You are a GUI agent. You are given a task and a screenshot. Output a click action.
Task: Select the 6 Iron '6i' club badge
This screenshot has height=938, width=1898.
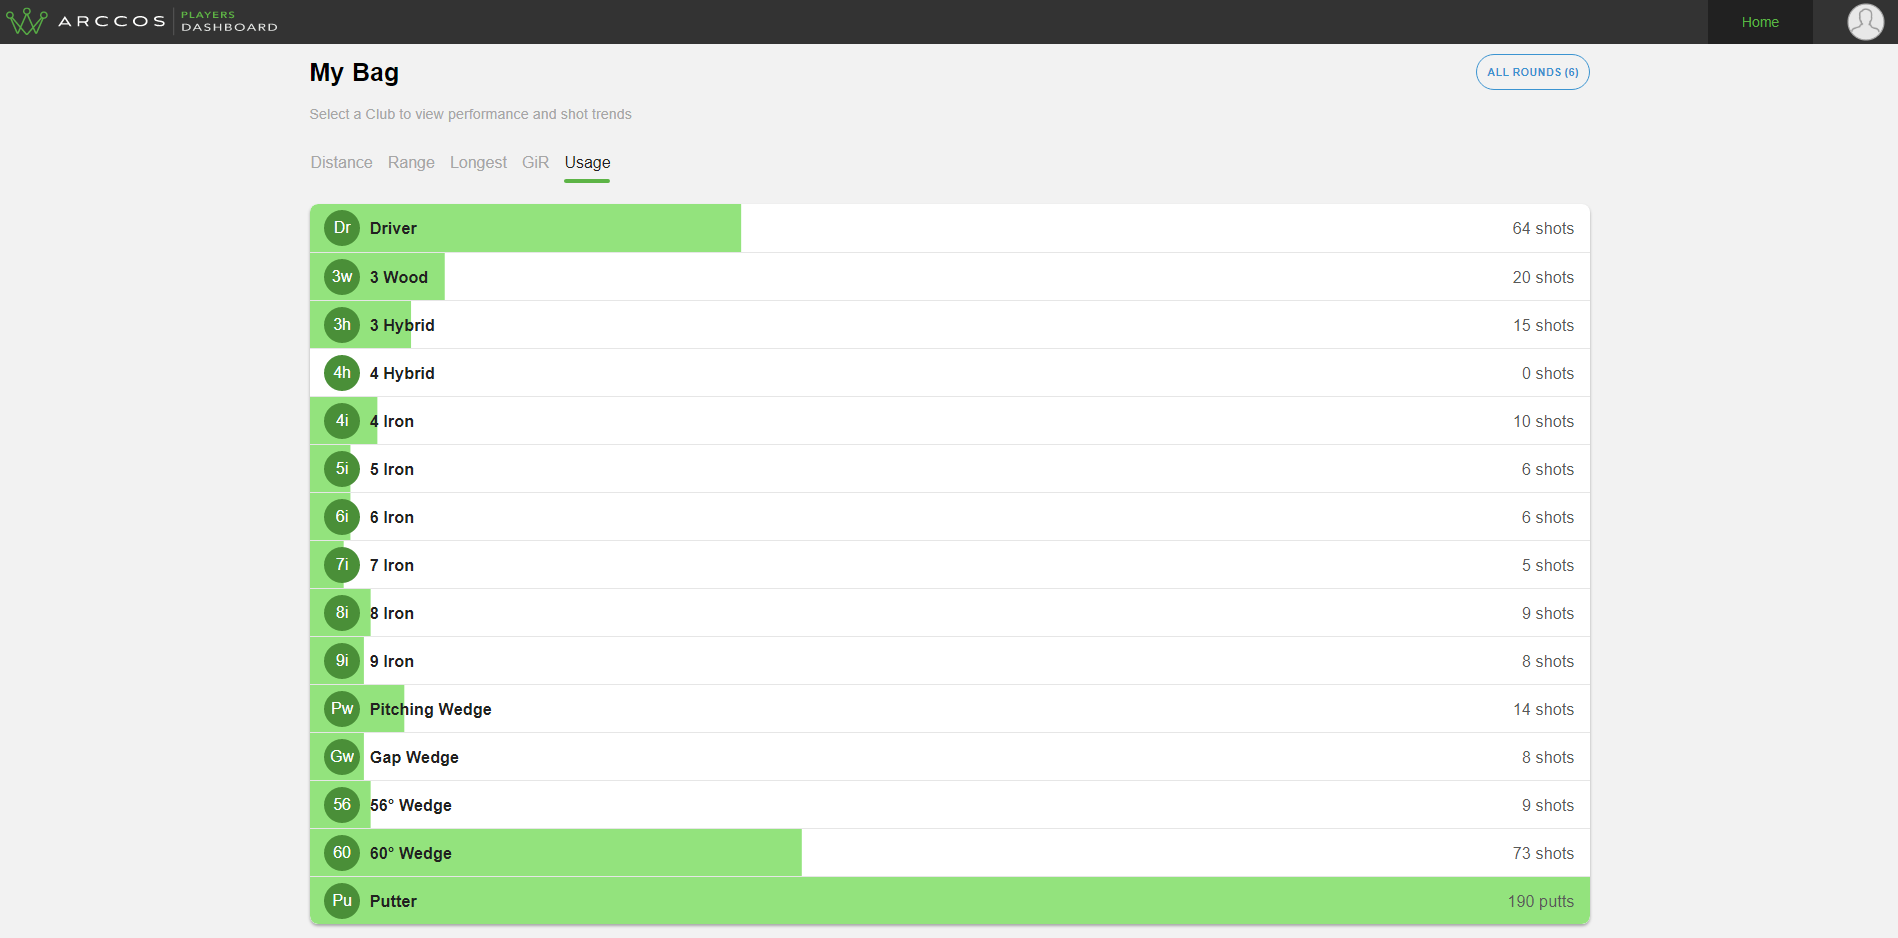coord(342,517)
